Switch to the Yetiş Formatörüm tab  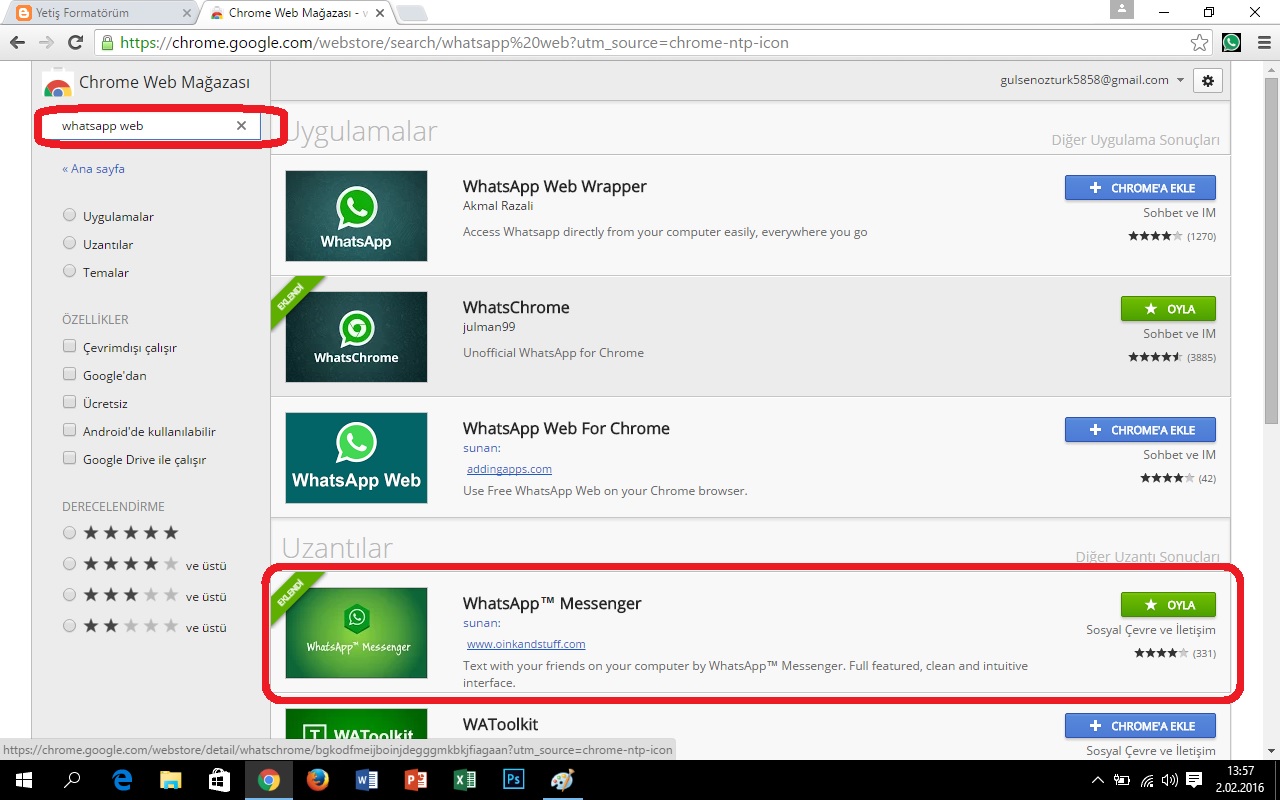(x=100, y=13)
